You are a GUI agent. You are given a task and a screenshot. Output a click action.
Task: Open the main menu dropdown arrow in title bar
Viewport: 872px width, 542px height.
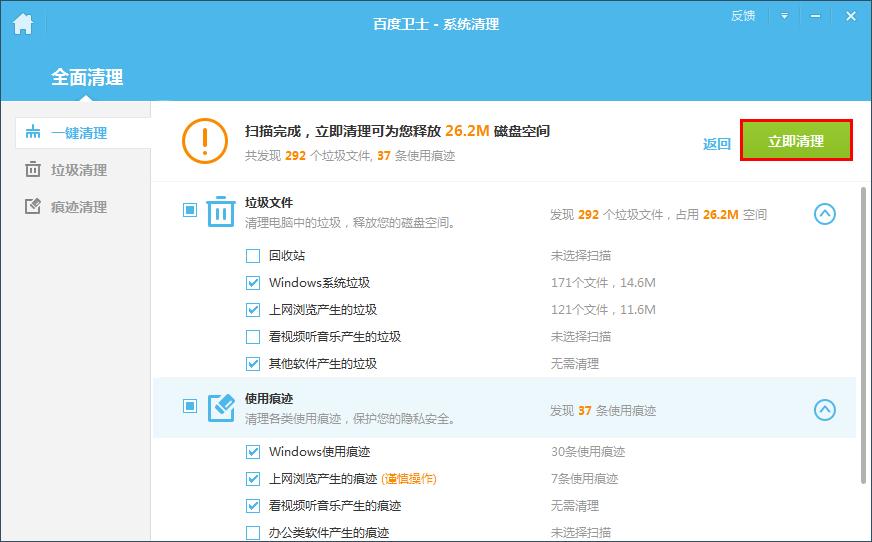coord(784,16)
